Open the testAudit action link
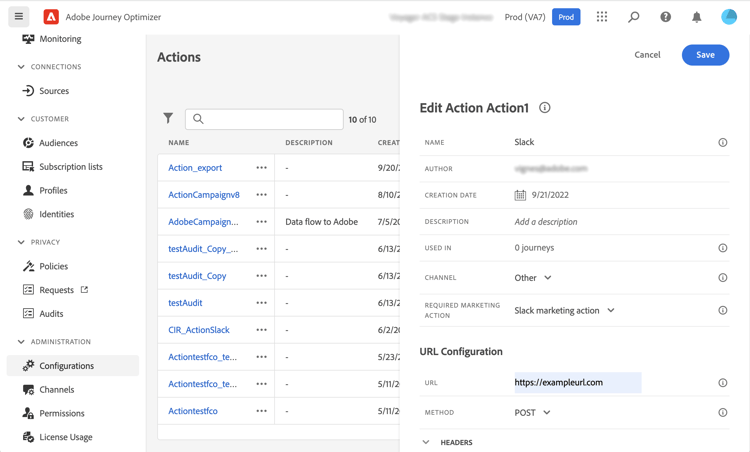This screenshot has width=750, height=452. coord(185,303)
